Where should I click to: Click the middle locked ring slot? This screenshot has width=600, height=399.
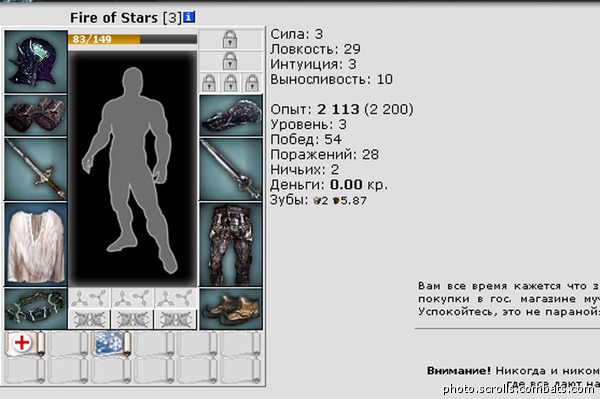[231, 83]
